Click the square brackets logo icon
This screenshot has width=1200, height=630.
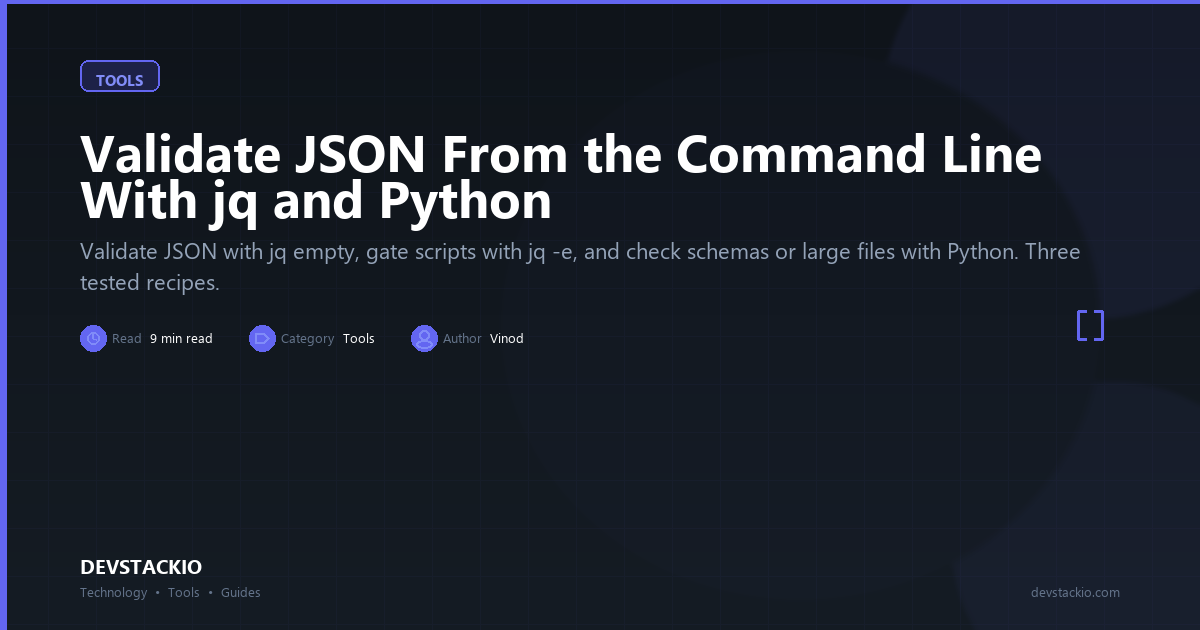point(1090,326)
